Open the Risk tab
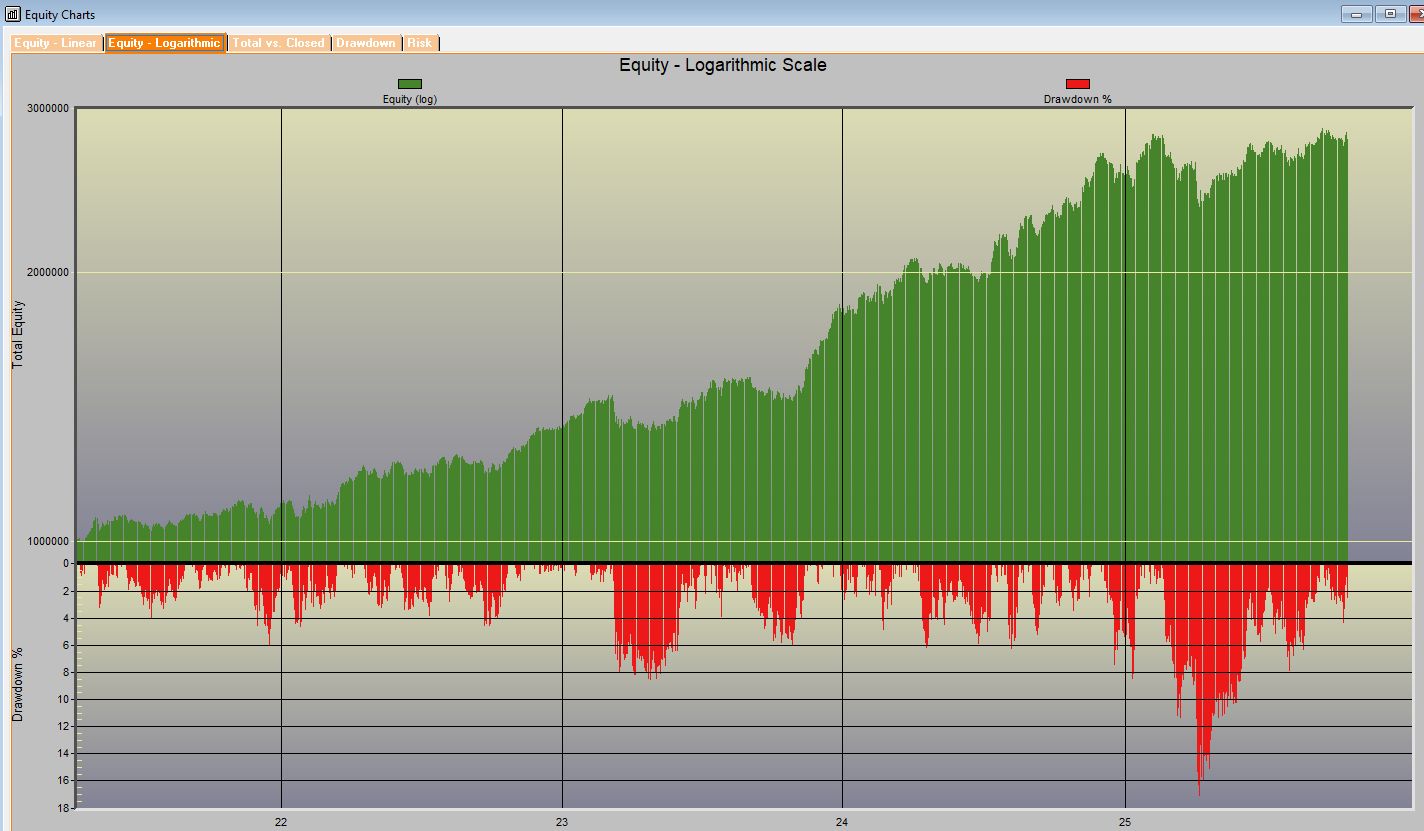Image resolution: width=1424 pixels, height=831 pixels. click(420, 43)
